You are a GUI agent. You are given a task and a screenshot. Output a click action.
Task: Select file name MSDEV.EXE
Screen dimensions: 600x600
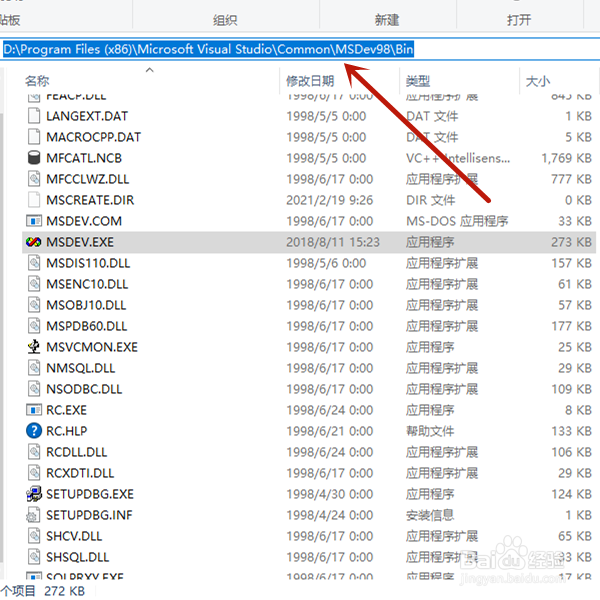[x=80, y=242]
